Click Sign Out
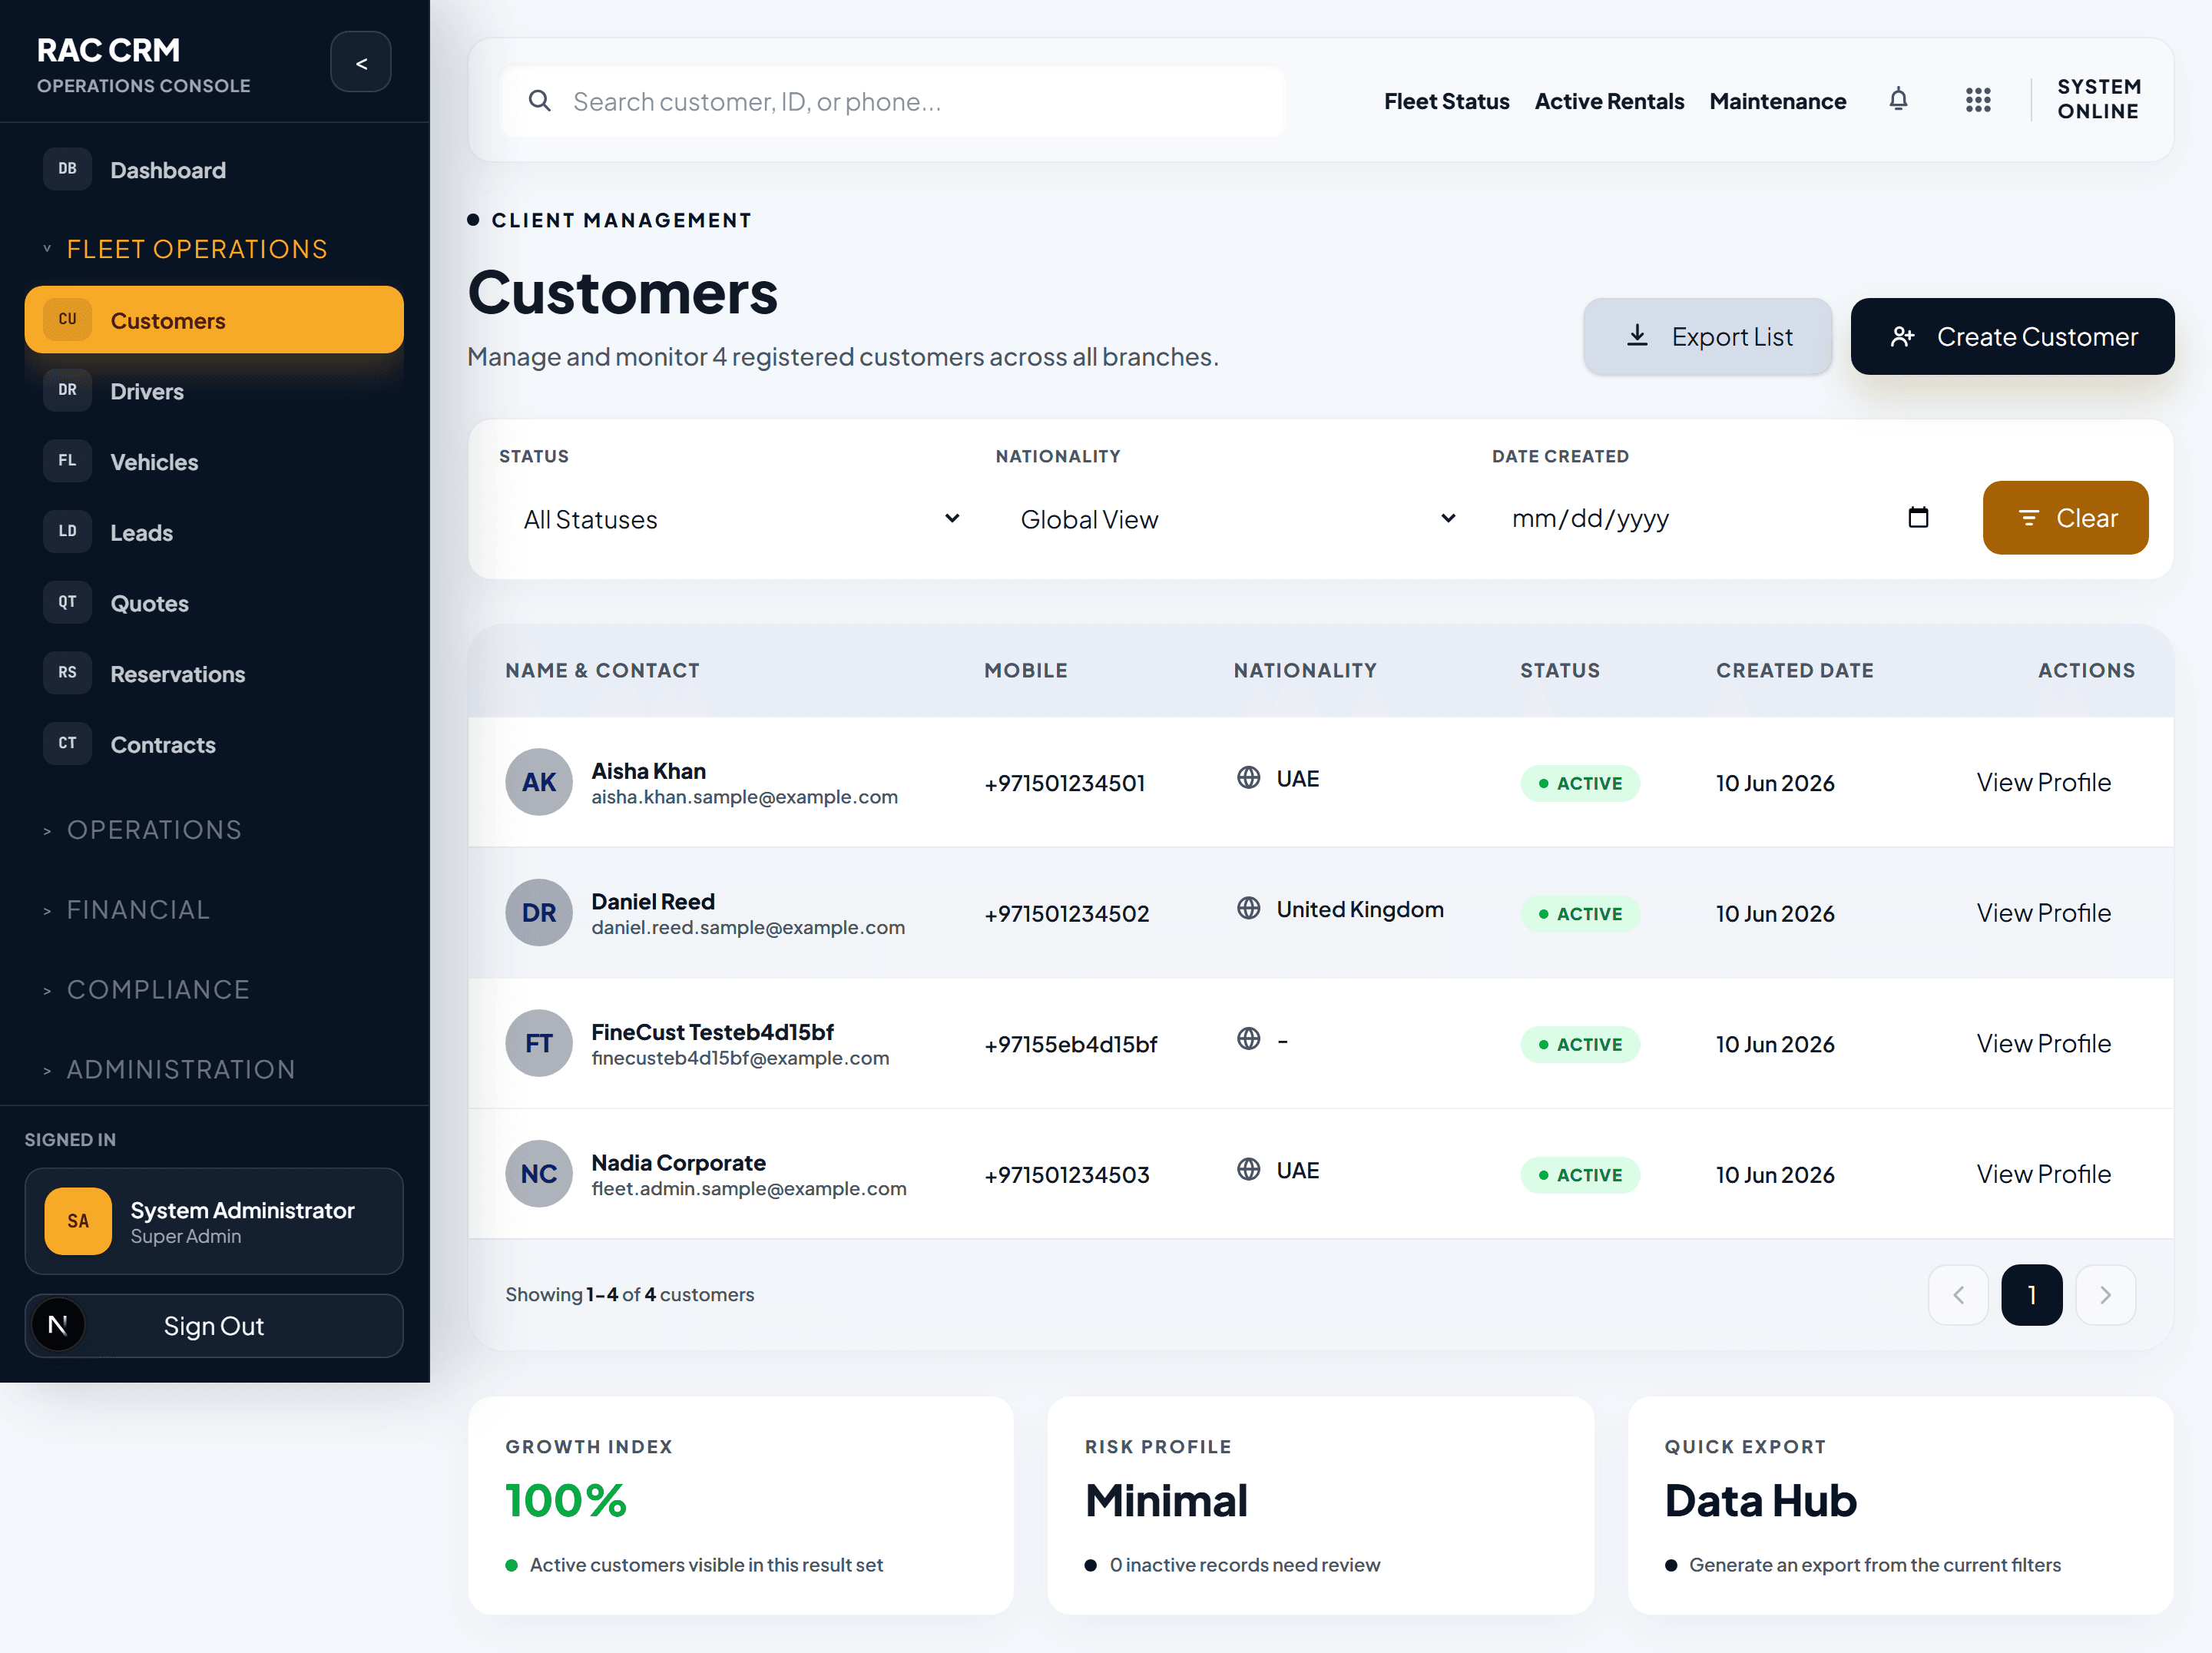Image resolution: width=2212 pixels, height=1653 pixels. click(x=214, y=1326)
